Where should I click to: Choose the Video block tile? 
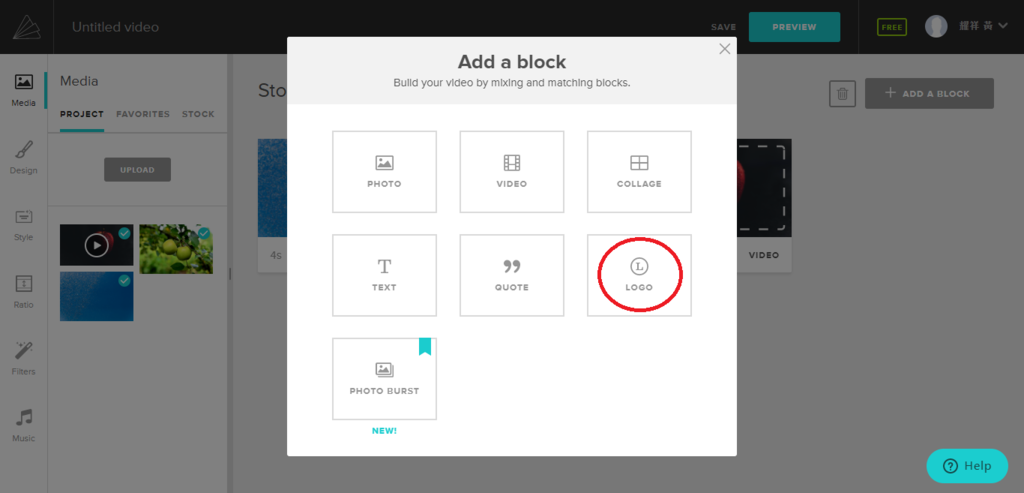click(511, 171)
